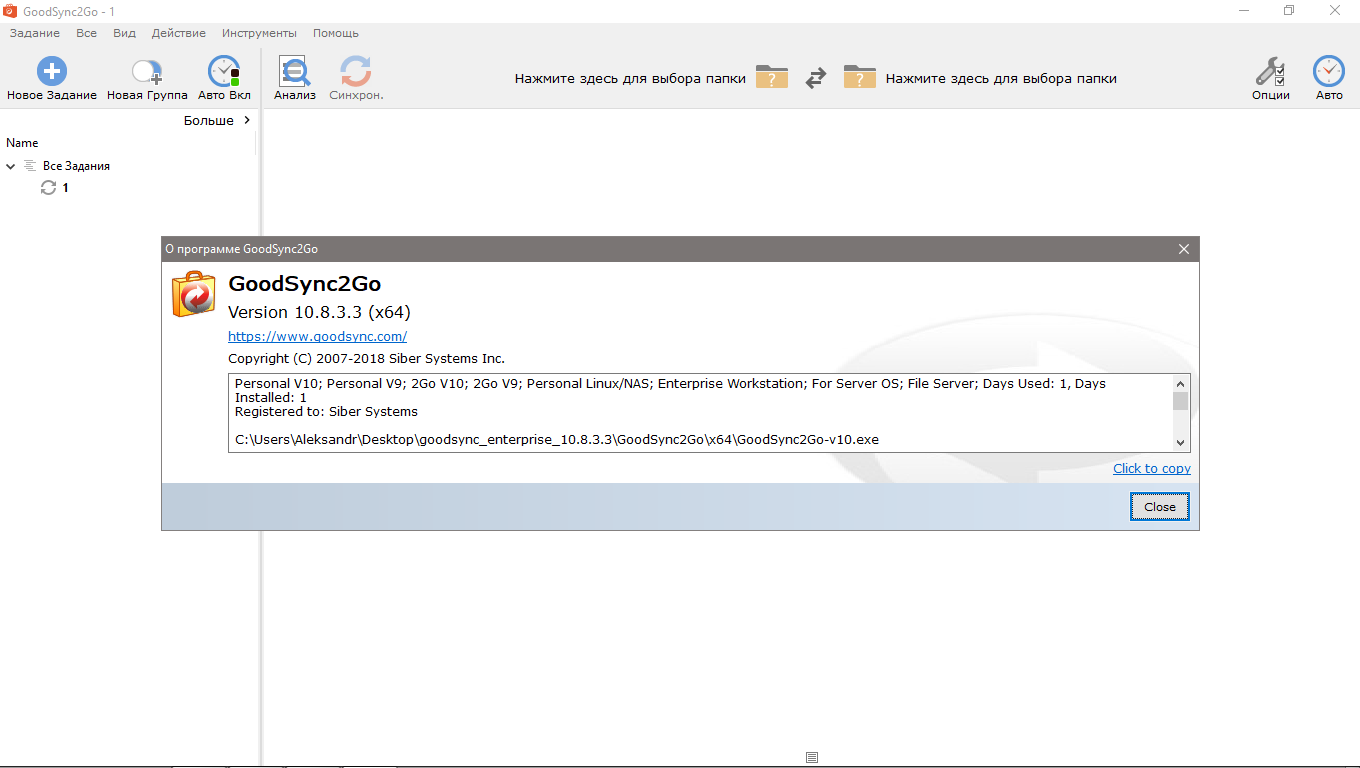1360x768 pixels.
Task: Click the GoodSync2Go title bar app icon
Action: pyautogui.click(x=10, y=10)
